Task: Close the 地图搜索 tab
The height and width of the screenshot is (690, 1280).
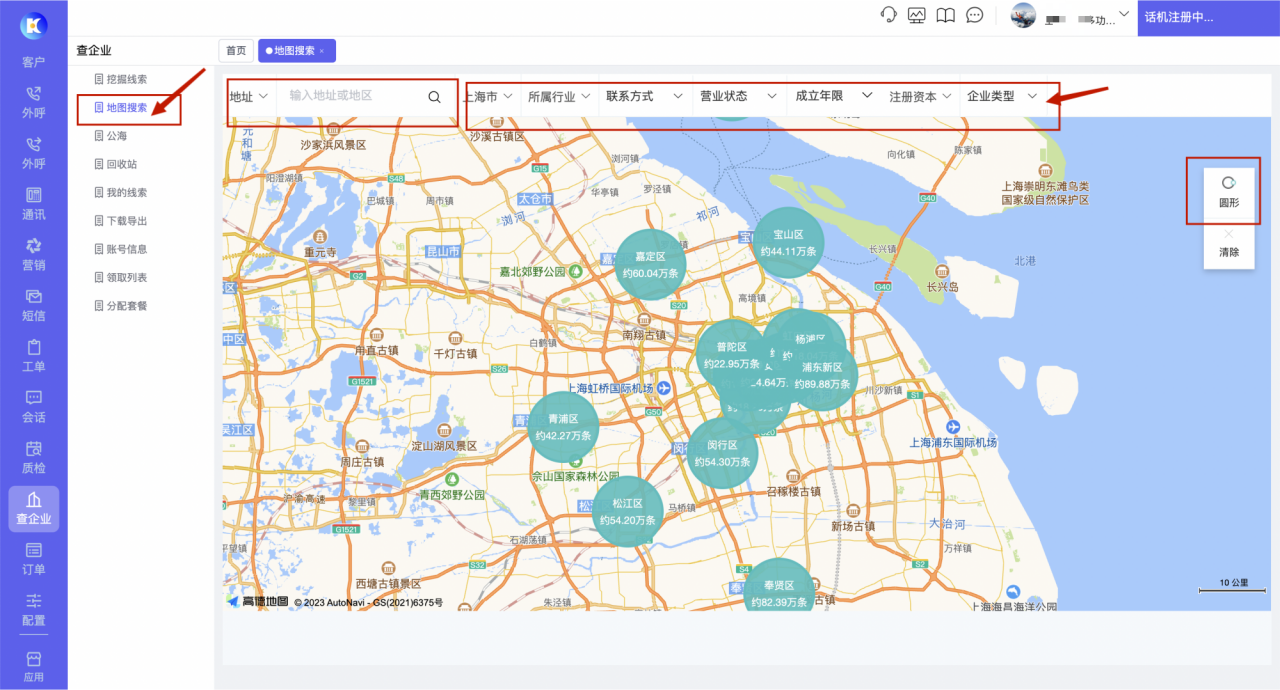Action: click(x=322, y=51)
